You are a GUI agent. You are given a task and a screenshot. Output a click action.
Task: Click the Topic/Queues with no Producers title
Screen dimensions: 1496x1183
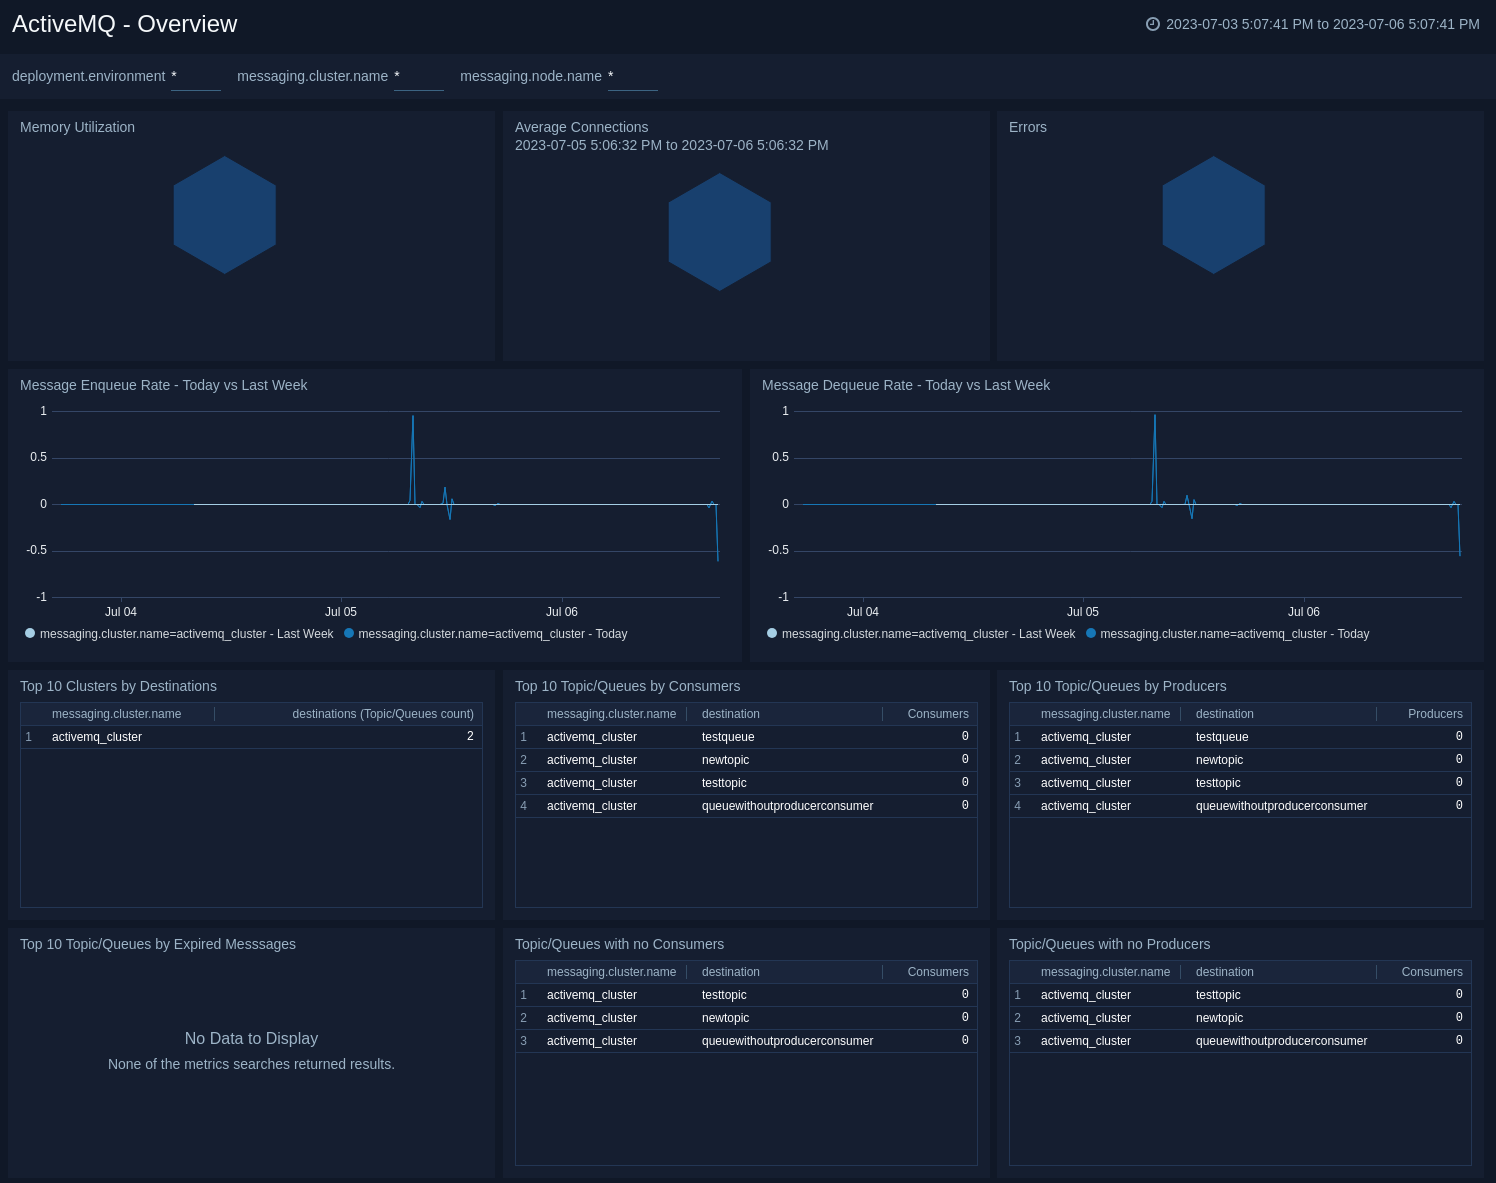(1110, 944)
